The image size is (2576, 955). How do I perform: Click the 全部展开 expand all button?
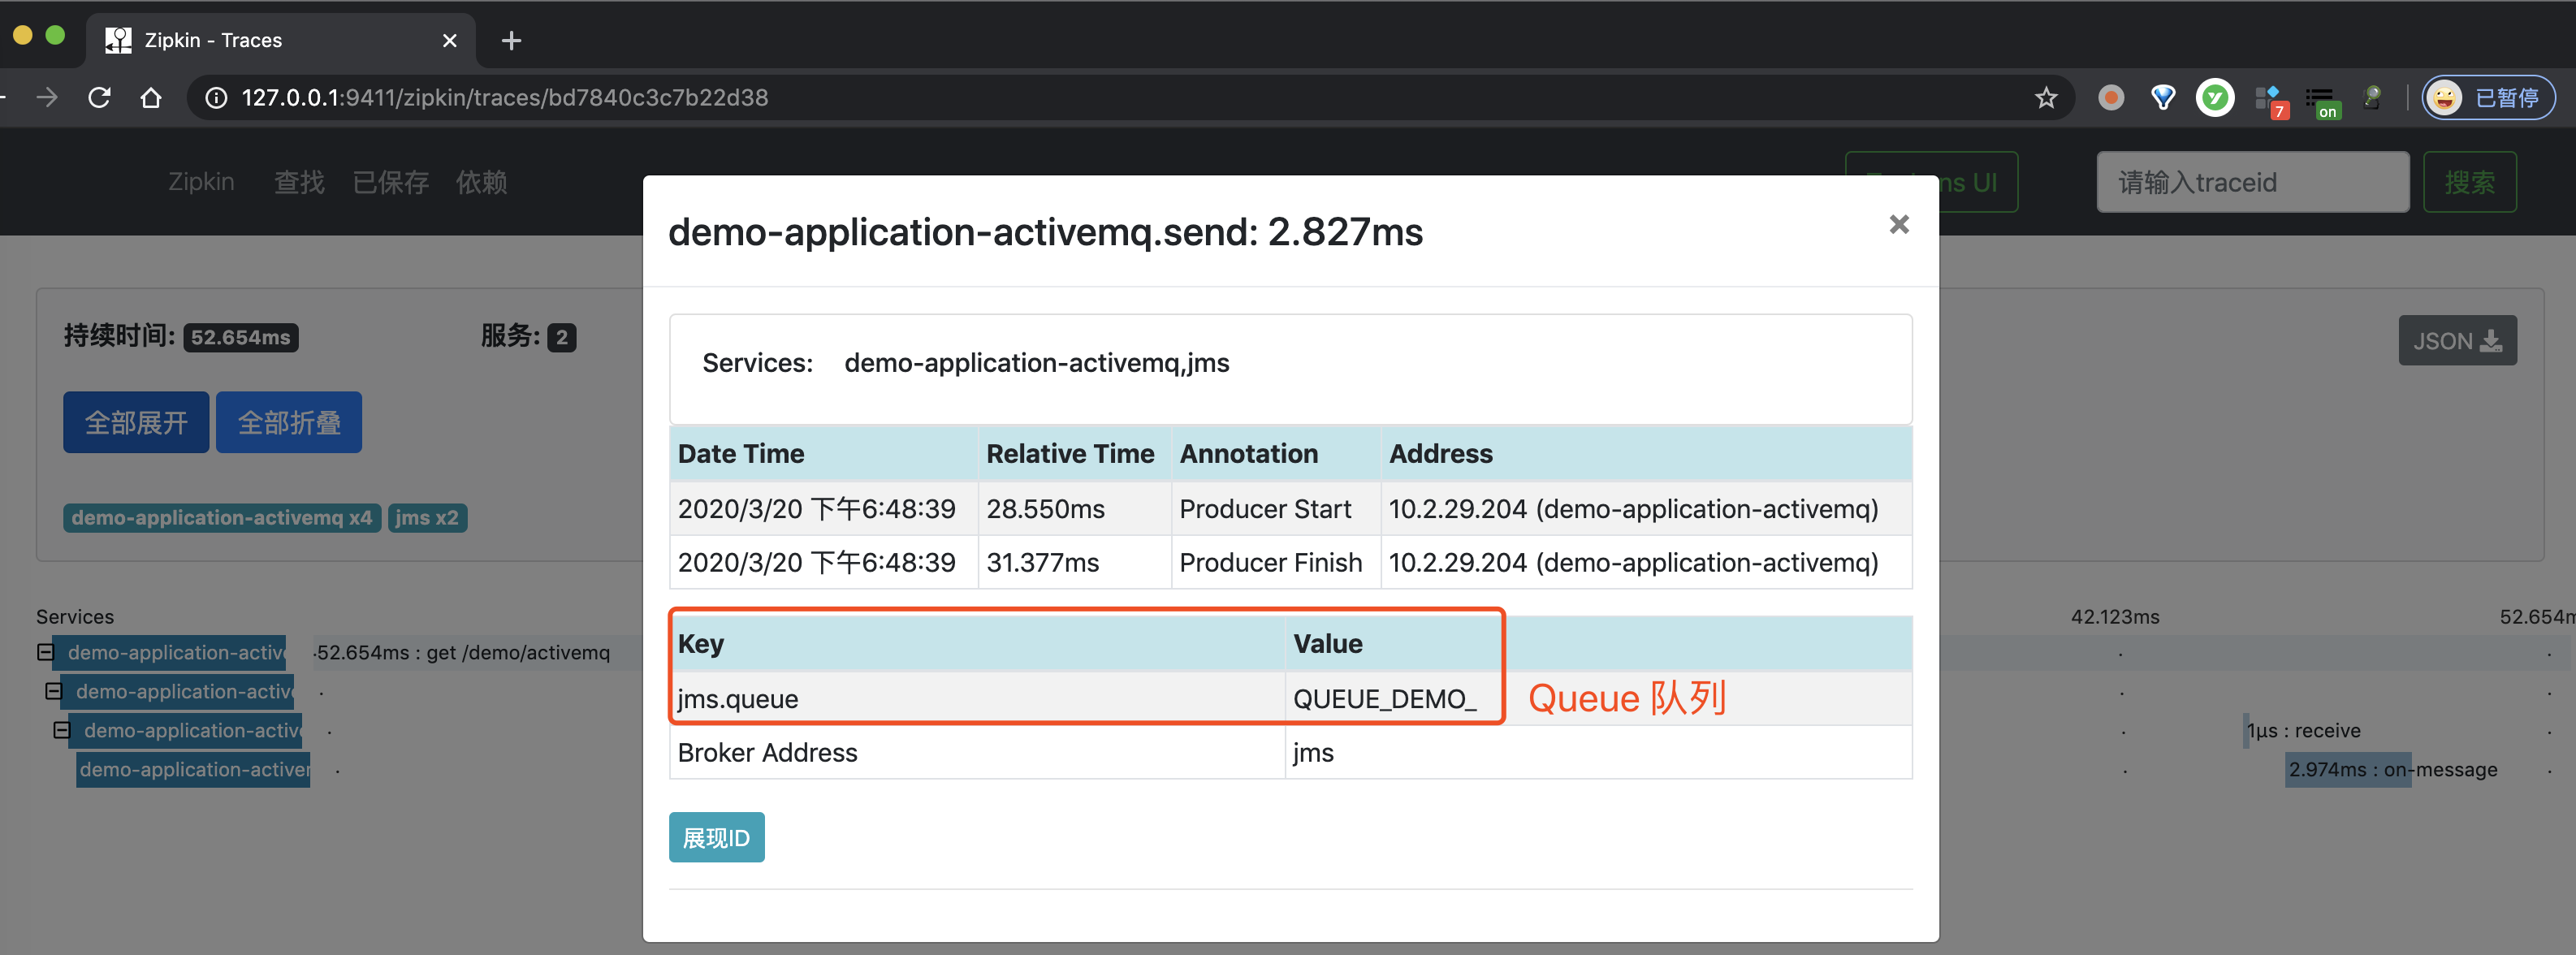(136, 422)
